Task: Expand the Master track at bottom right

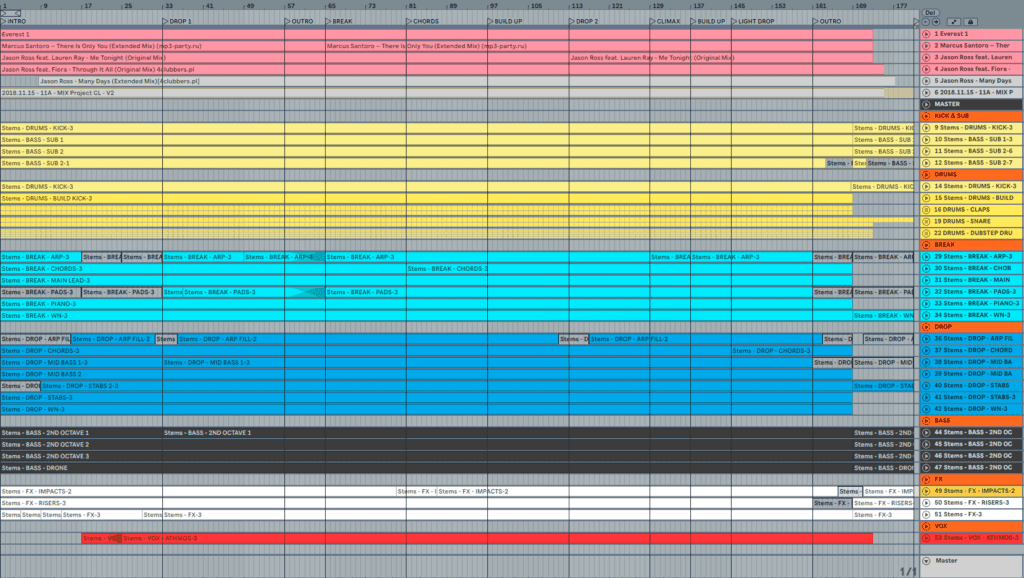Action: (x=926, y=561)
